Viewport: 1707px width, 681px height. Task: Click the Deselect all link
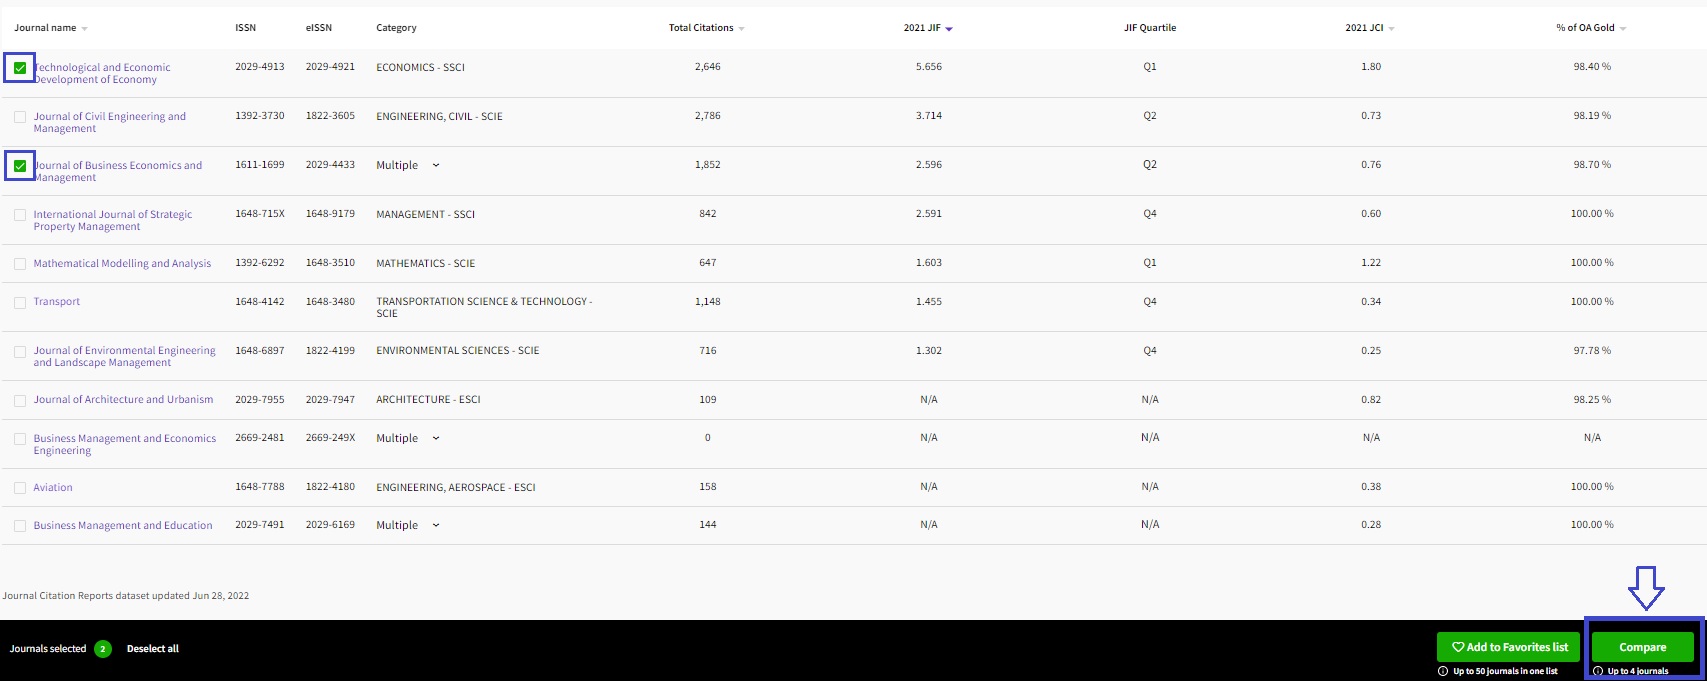(x=153, y=649)
